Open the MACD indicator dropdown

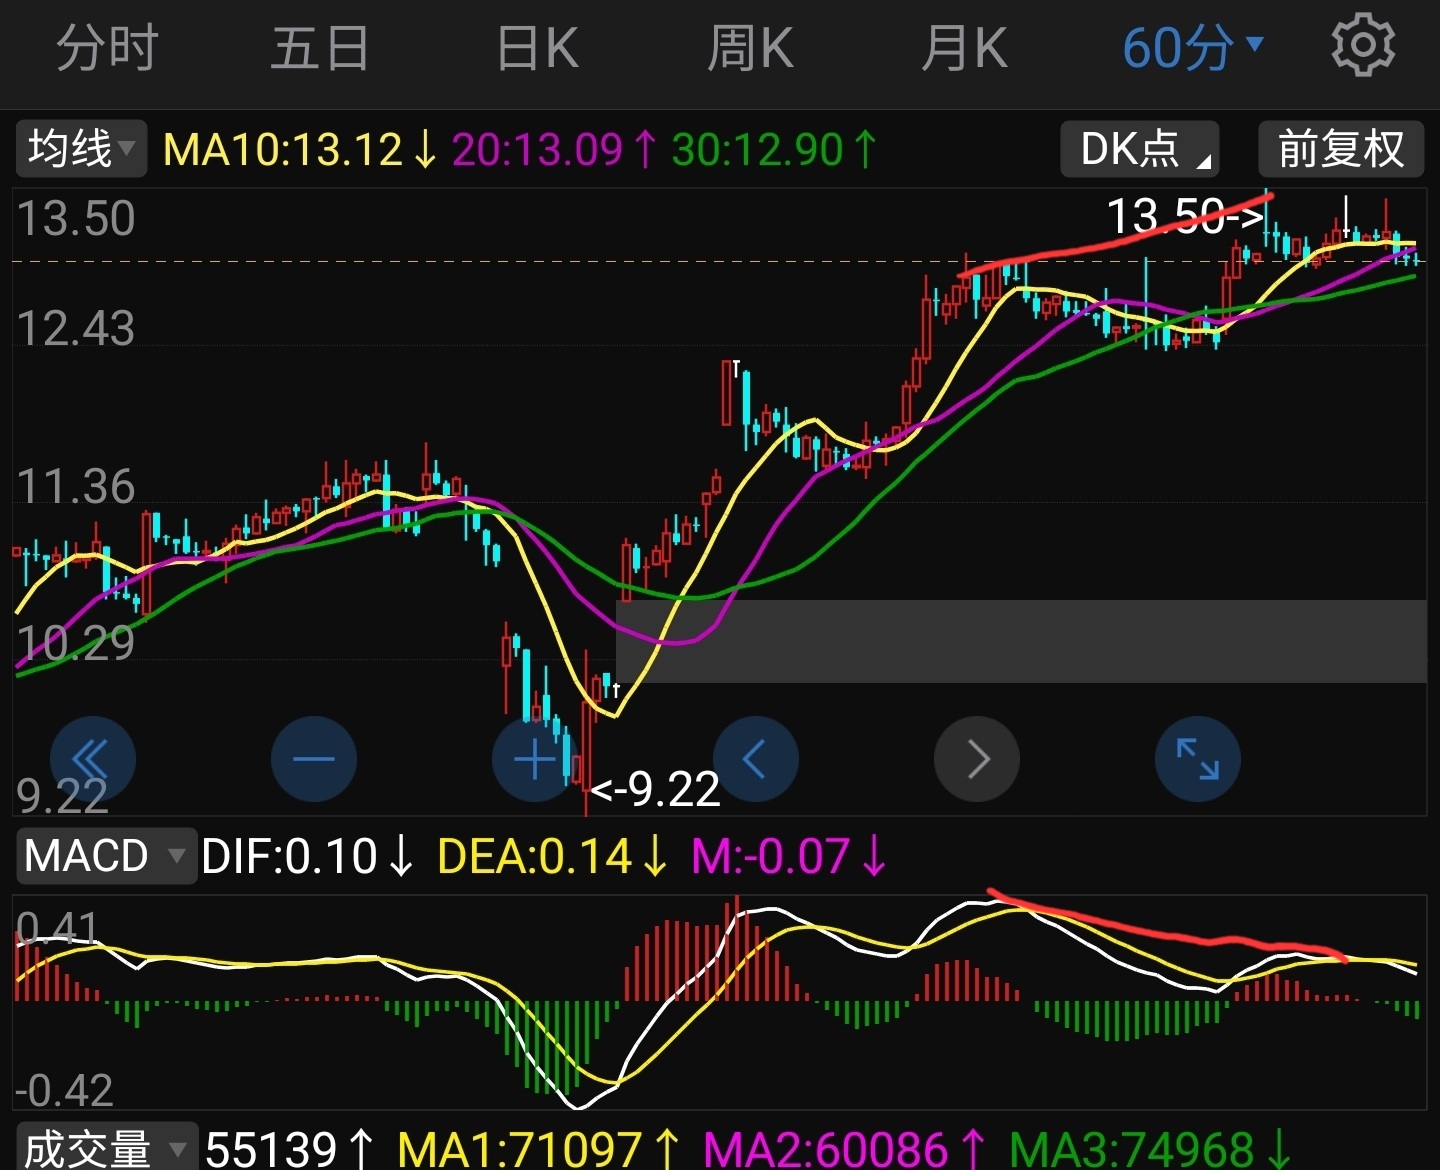coord(106,856)
